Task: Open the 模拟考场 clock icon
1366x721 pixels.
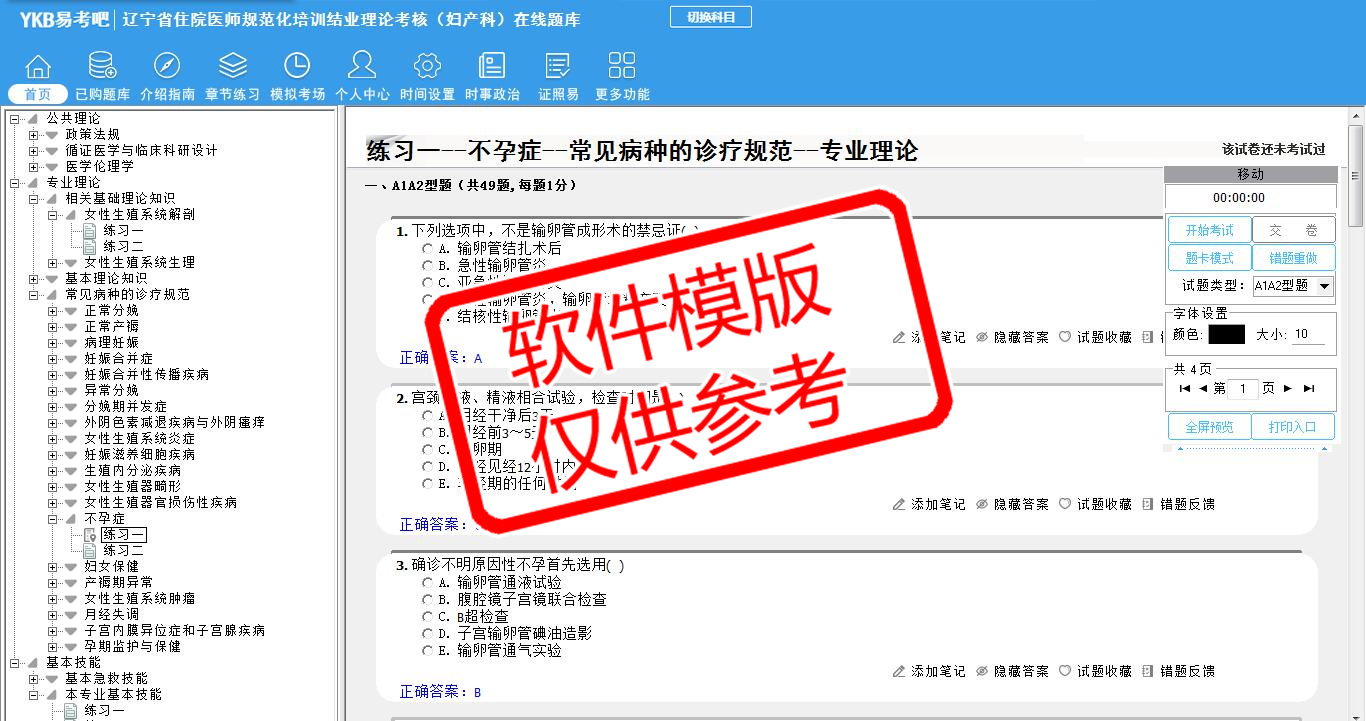Action: [297, 67]
